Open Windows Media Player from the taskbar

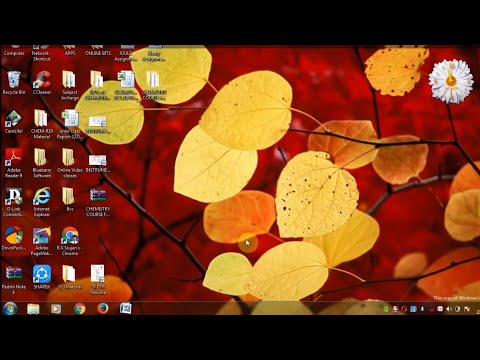pyautogui.click(x=56, y=309)
